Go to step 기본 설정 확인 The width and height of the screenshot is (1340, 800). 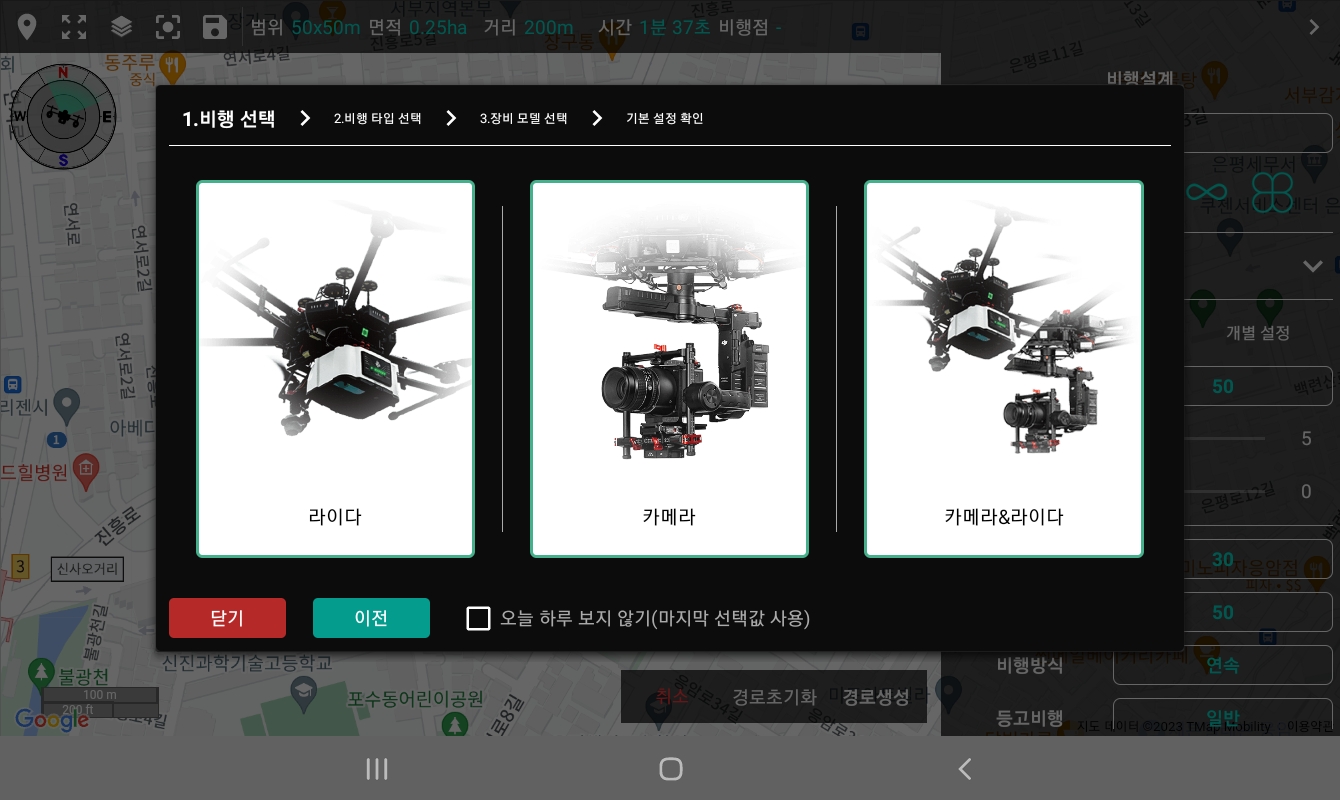tap(665, 118)
